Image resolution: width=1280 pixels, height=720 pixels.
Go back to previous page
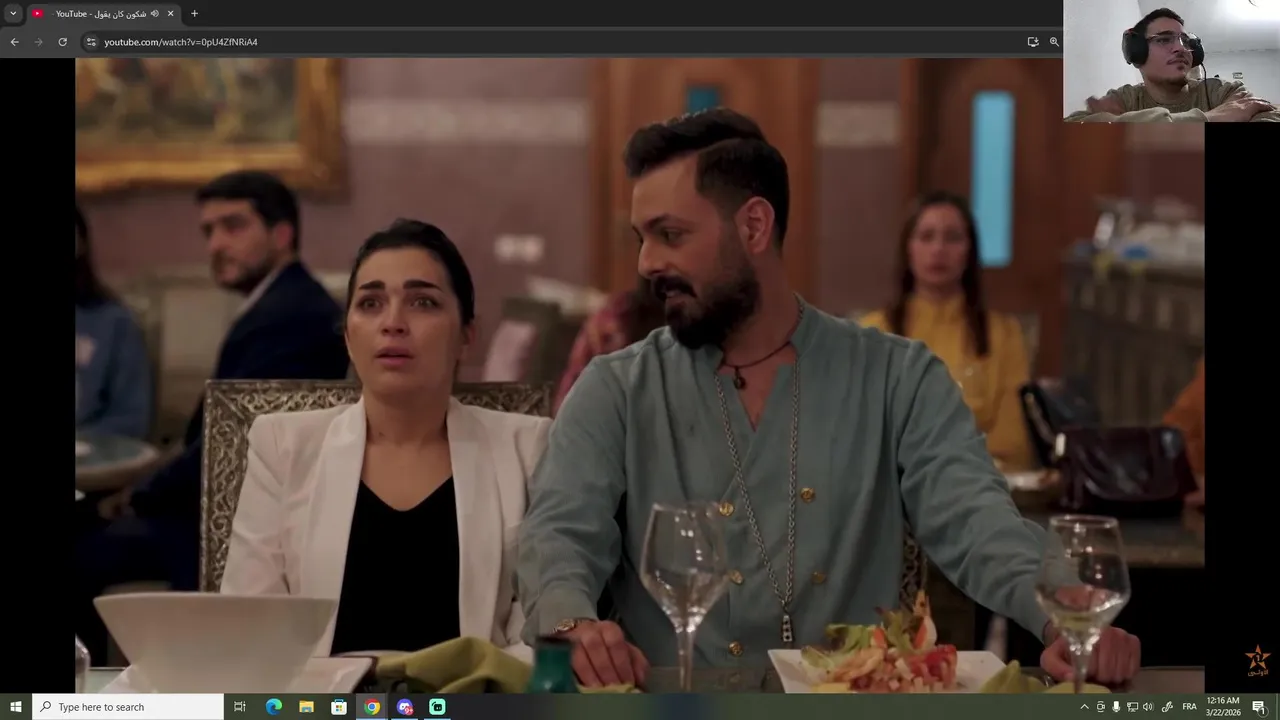tap(14, 42)
